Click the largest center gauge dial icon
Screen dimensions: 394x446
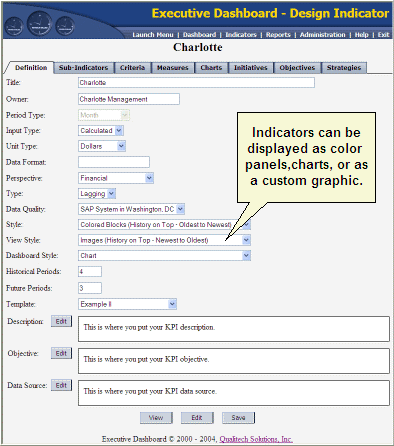pyautogui.click(x=40, y=24)
